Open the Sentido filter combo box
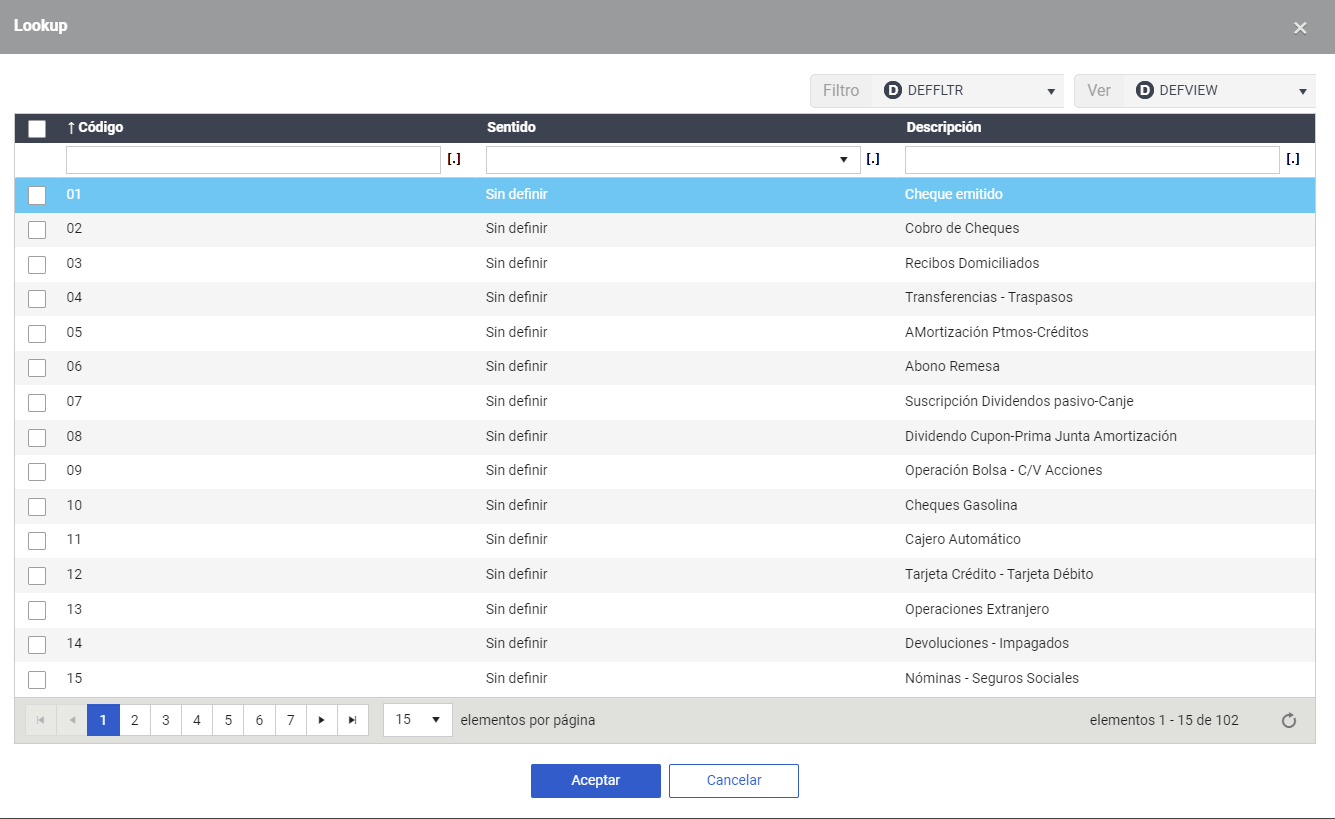This screenshot has width=1335, height=819. [672, 160]
